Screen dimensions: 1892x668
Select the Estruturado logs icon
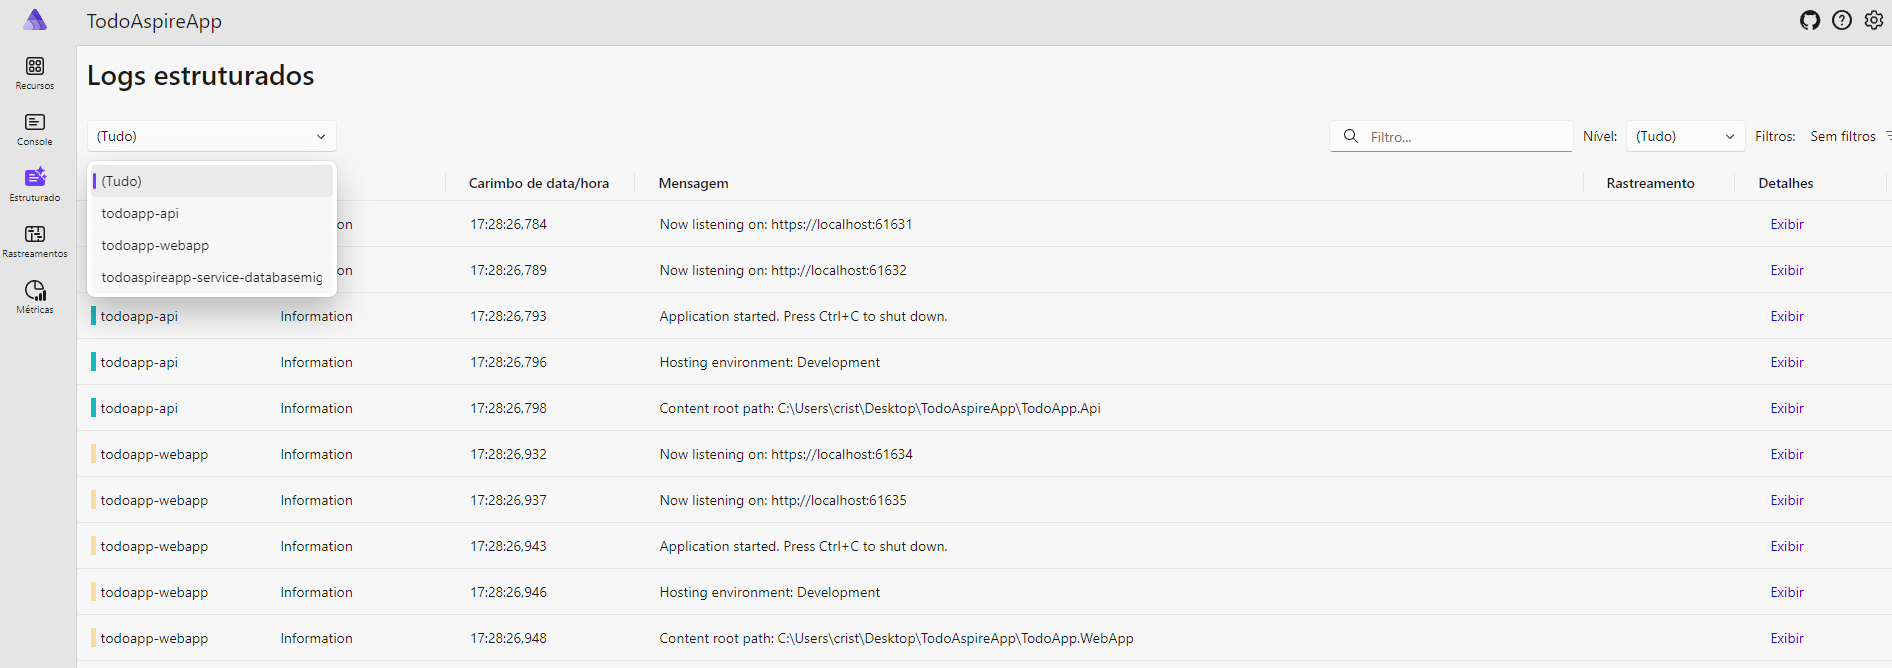35,178
